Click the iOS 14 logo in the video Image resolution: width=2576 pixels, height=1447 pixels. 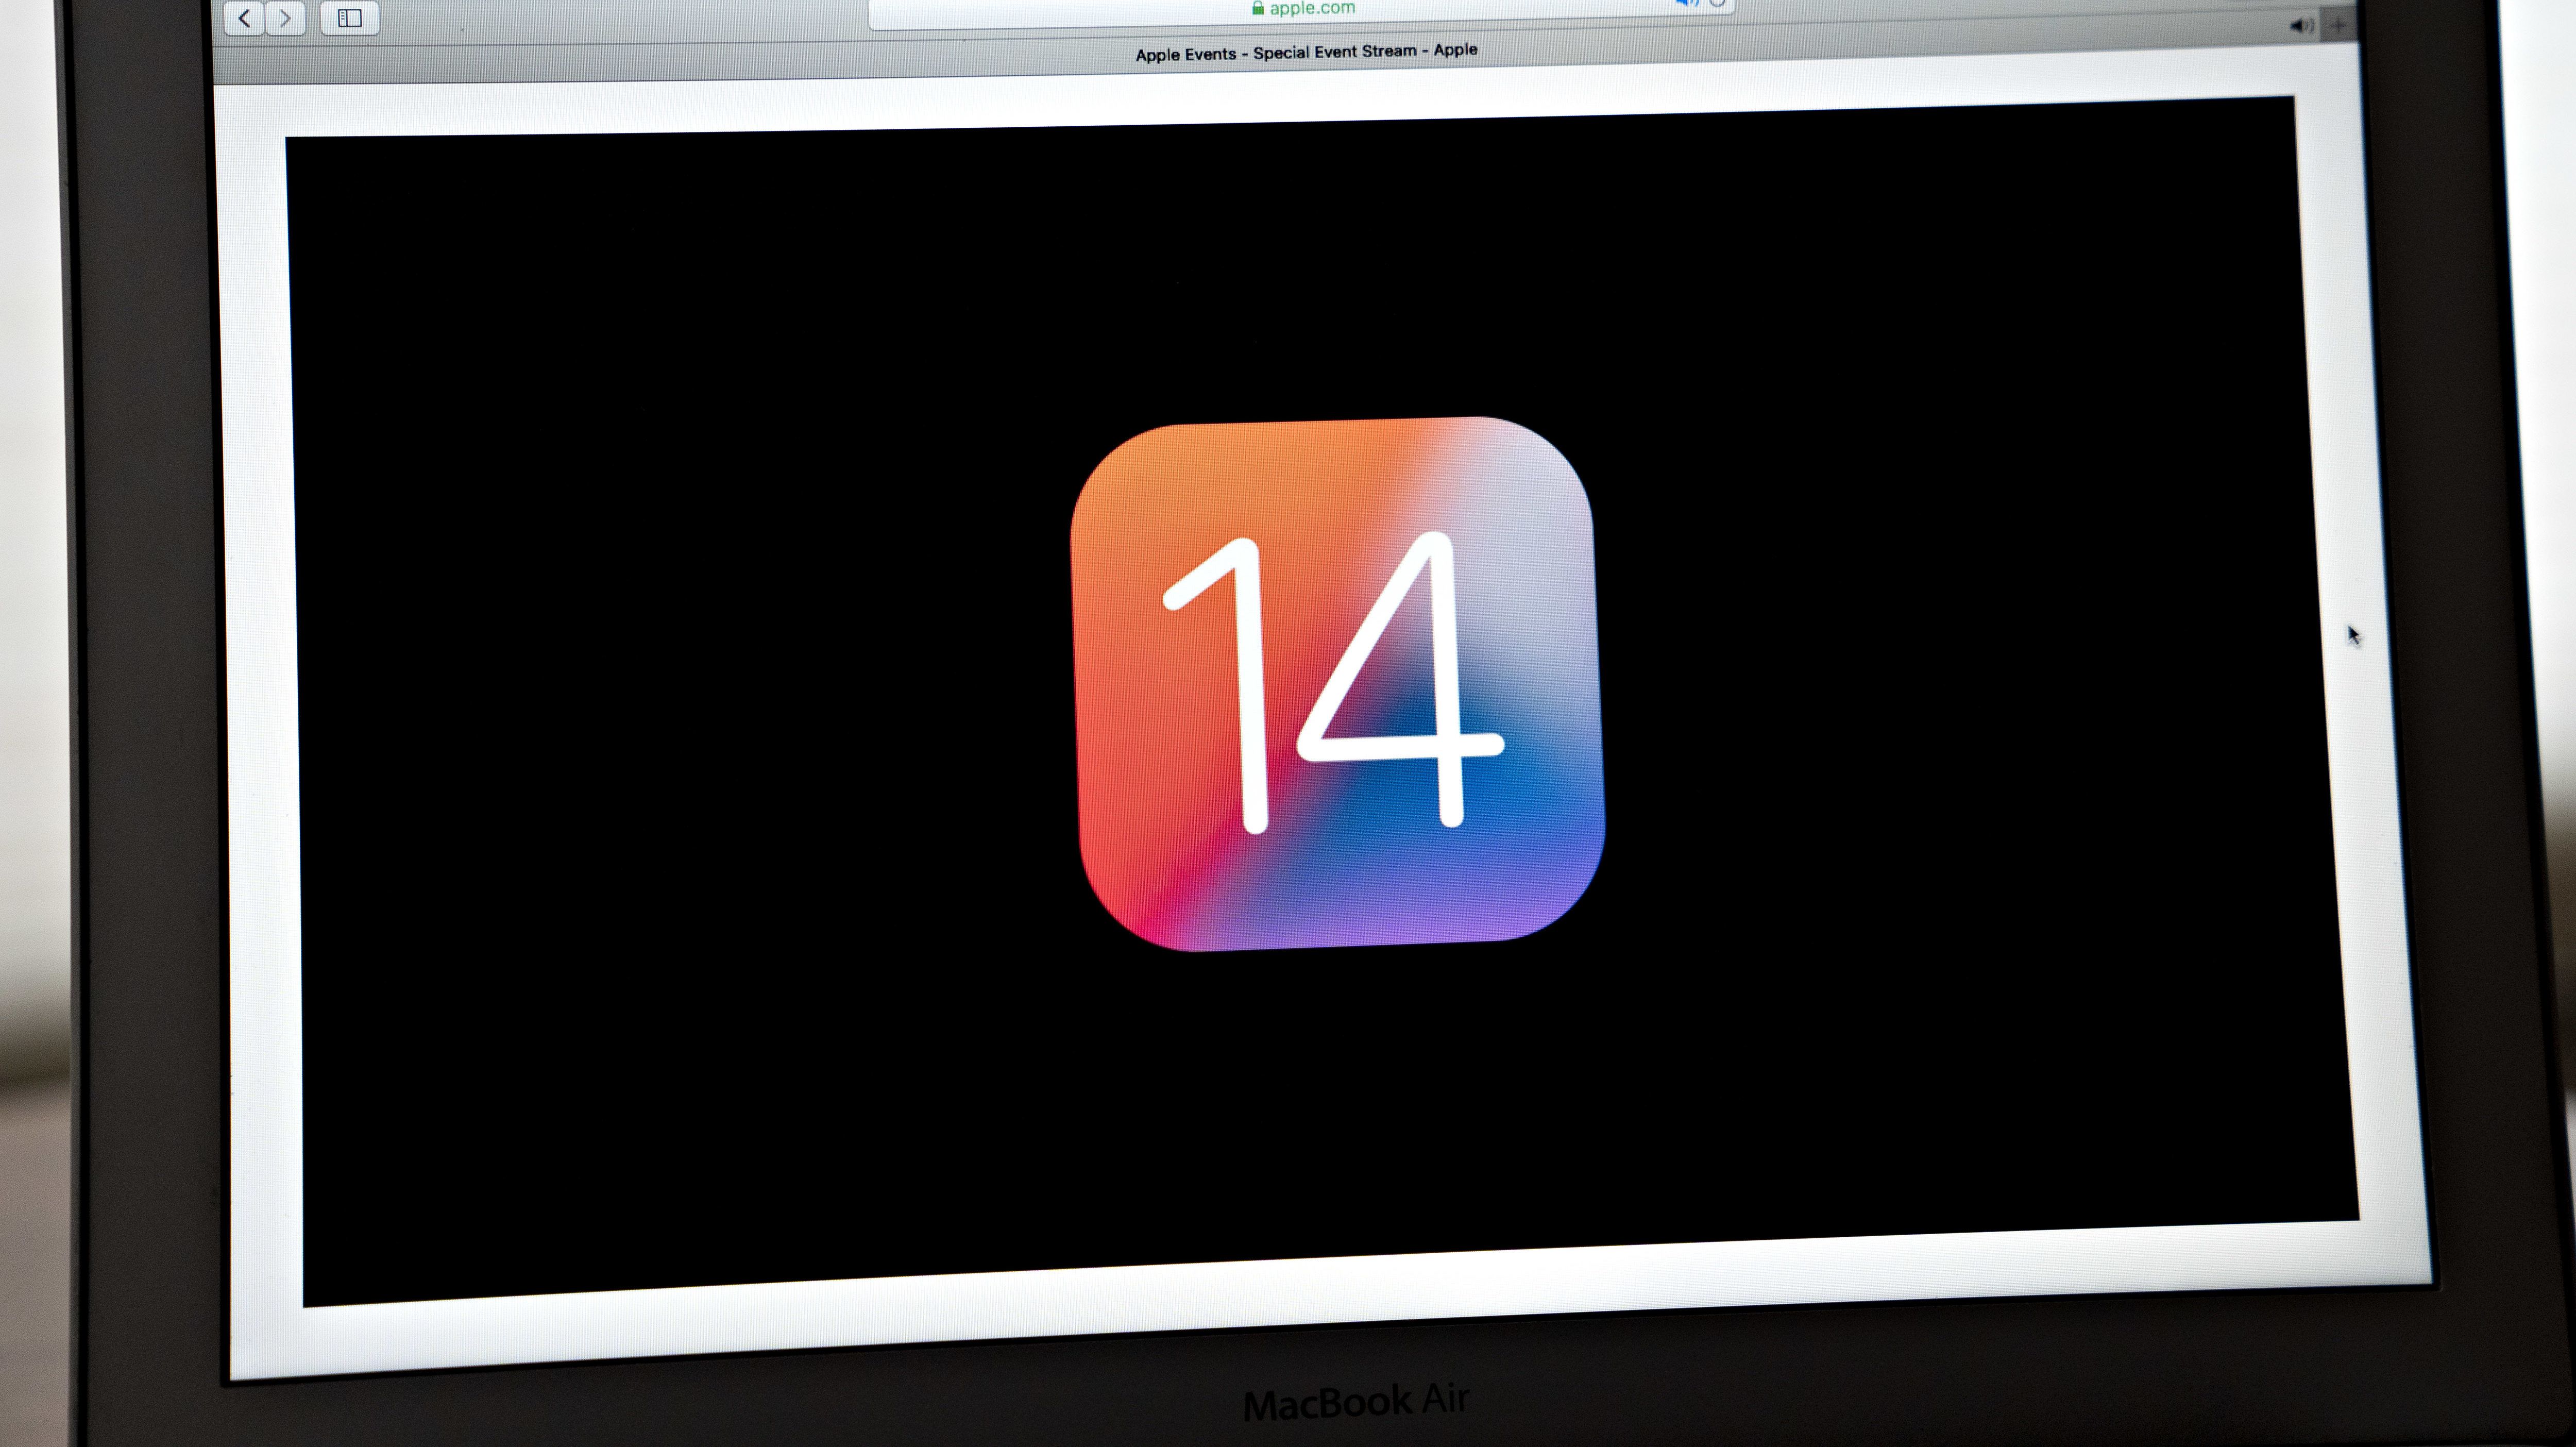coord(1337,684)
